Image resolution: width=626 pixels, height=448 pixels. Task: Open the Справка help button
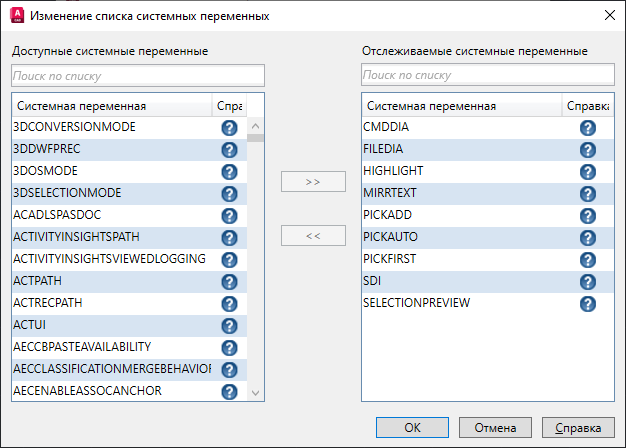[578, 427]
